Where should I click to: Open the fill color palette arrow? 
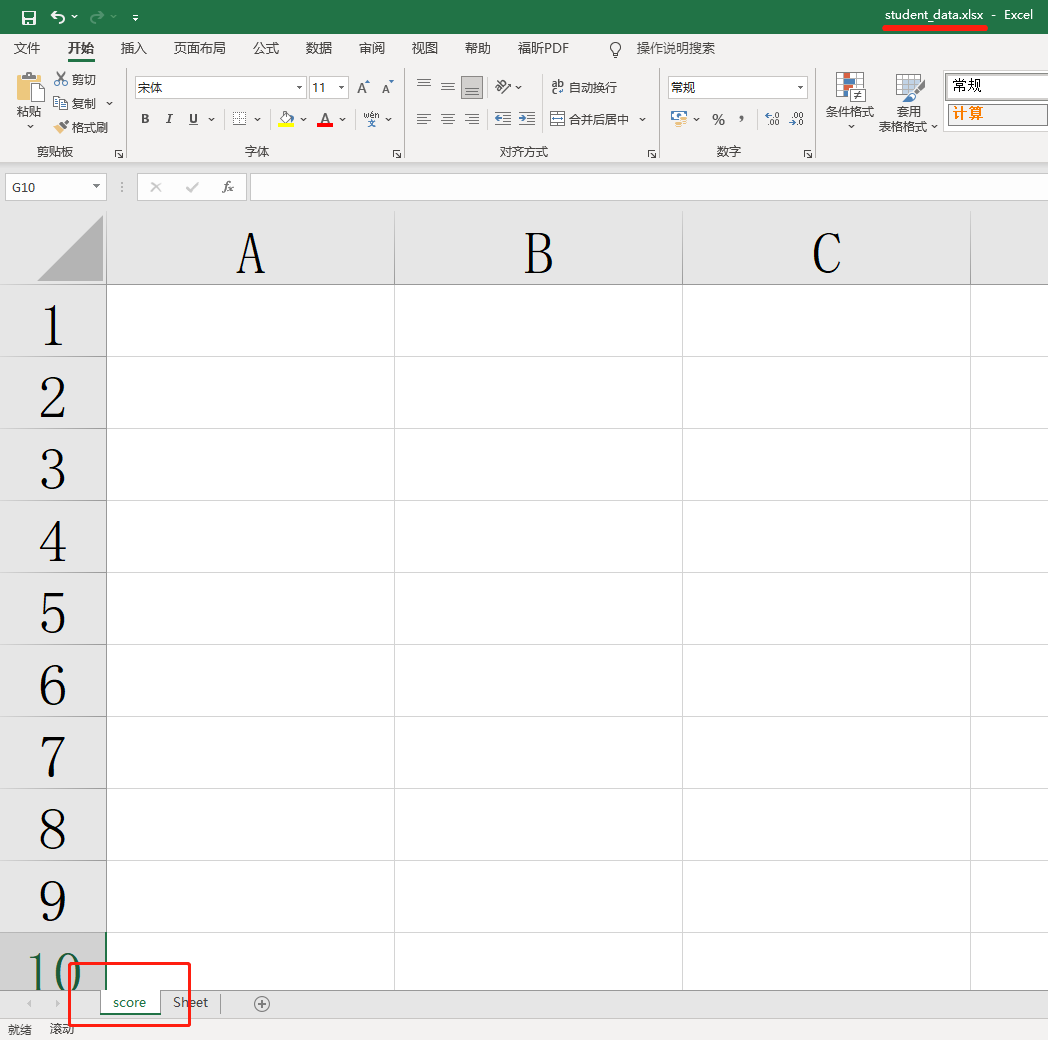303,120
